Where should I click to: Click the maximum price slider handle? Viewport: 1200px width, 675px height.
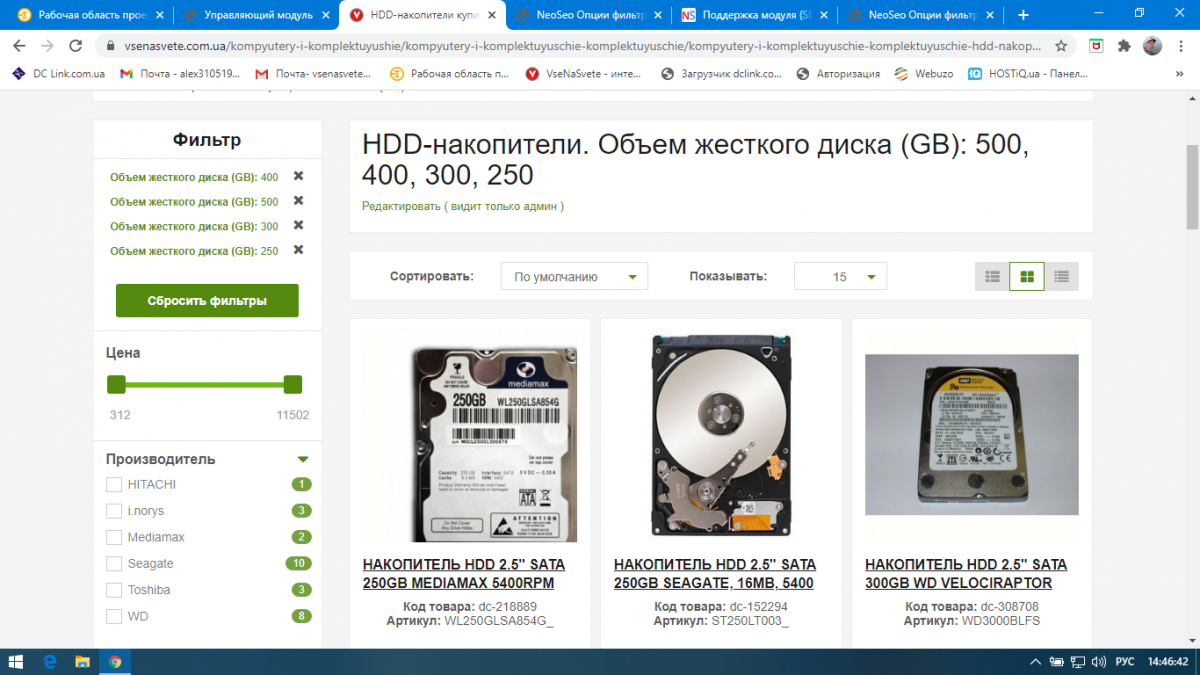293,384
